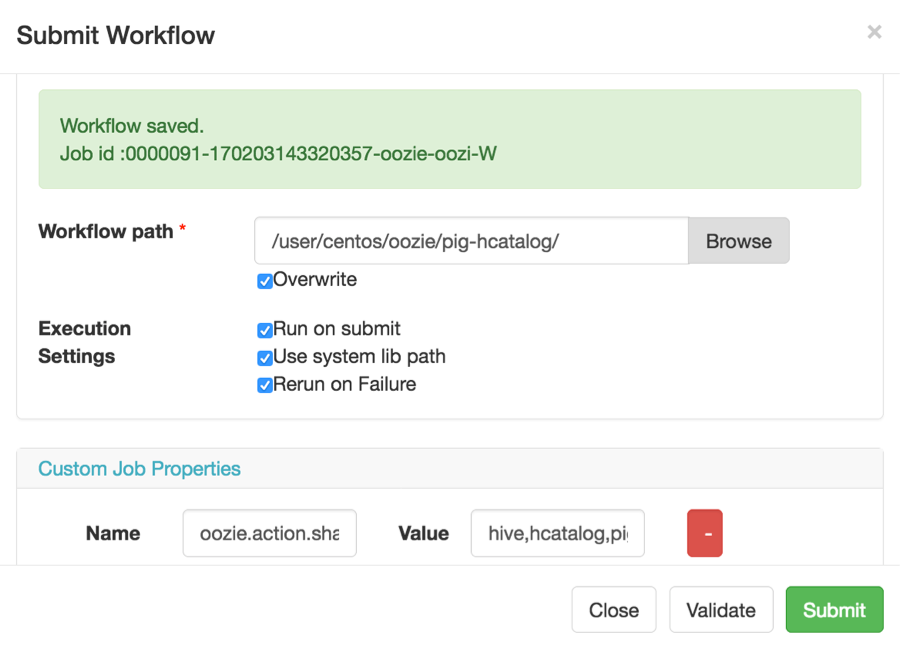This screenshot has height=649, width=900.
Task: Click the Workflow path label
Action: (x=106, y=231)
